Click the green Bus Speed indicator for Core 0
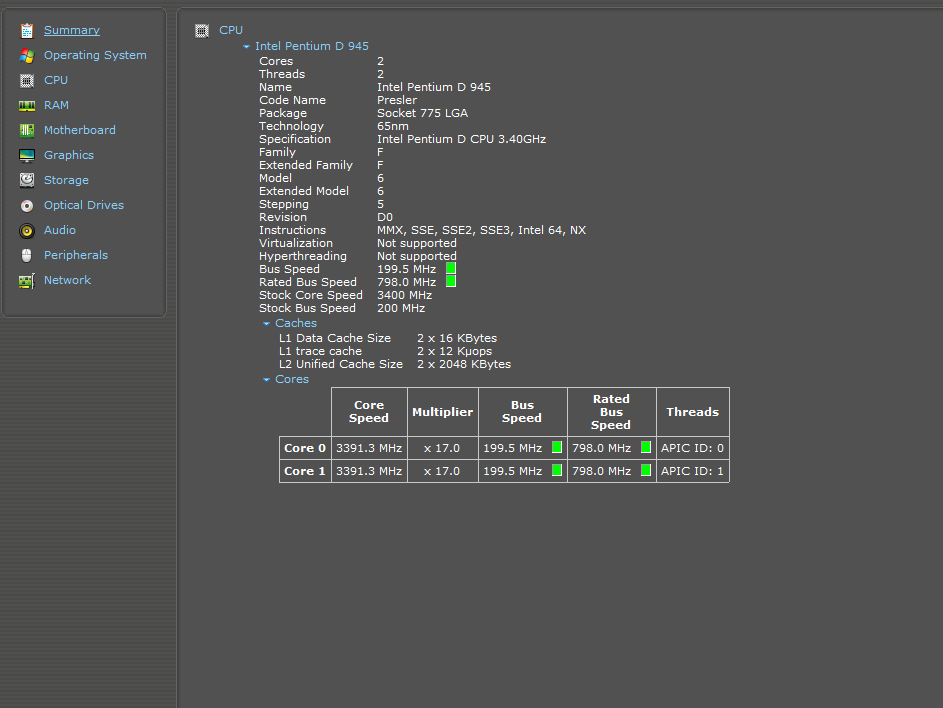Screen dimensions: 943x708 tap(557, 447)
